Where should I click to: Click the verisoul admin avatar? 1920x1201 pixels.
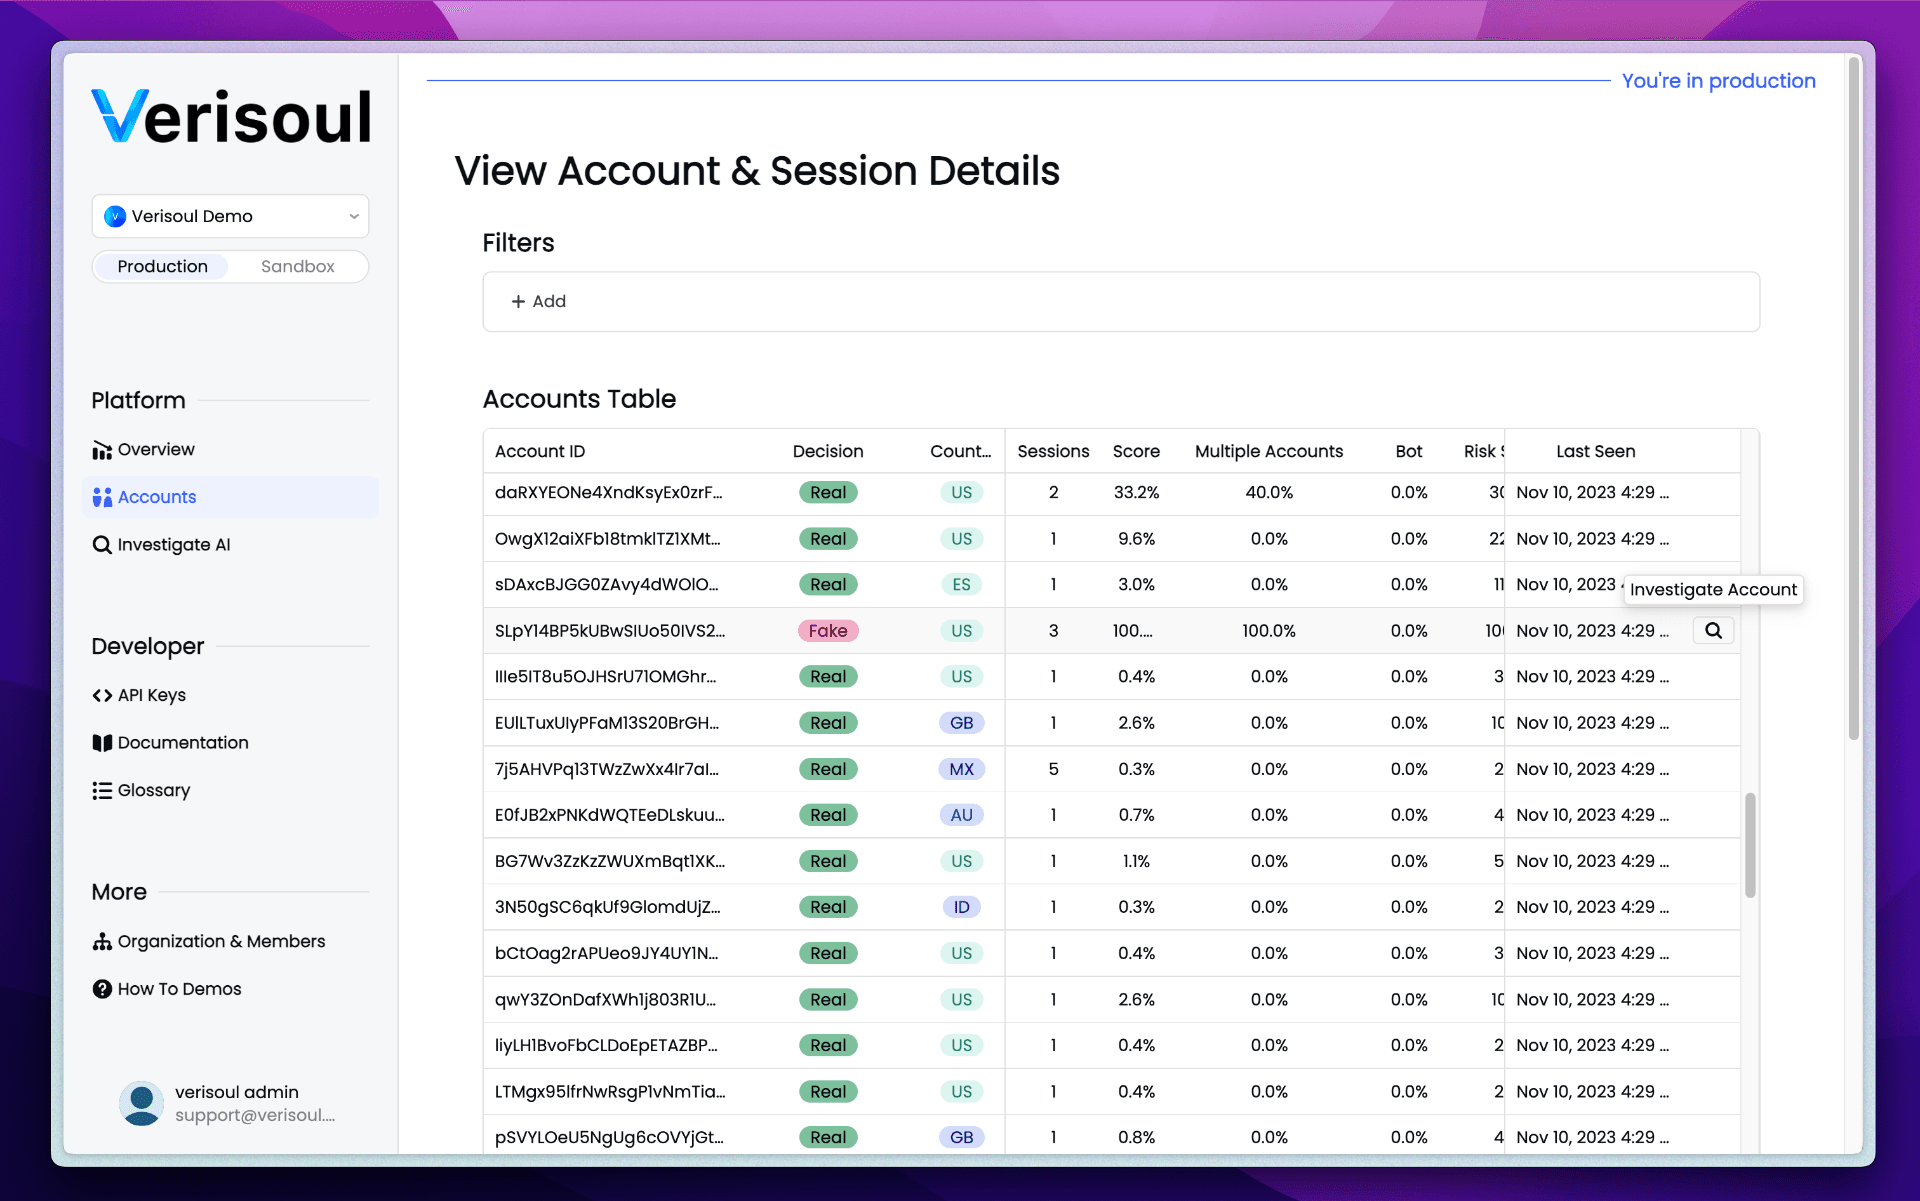[141, 1103]
